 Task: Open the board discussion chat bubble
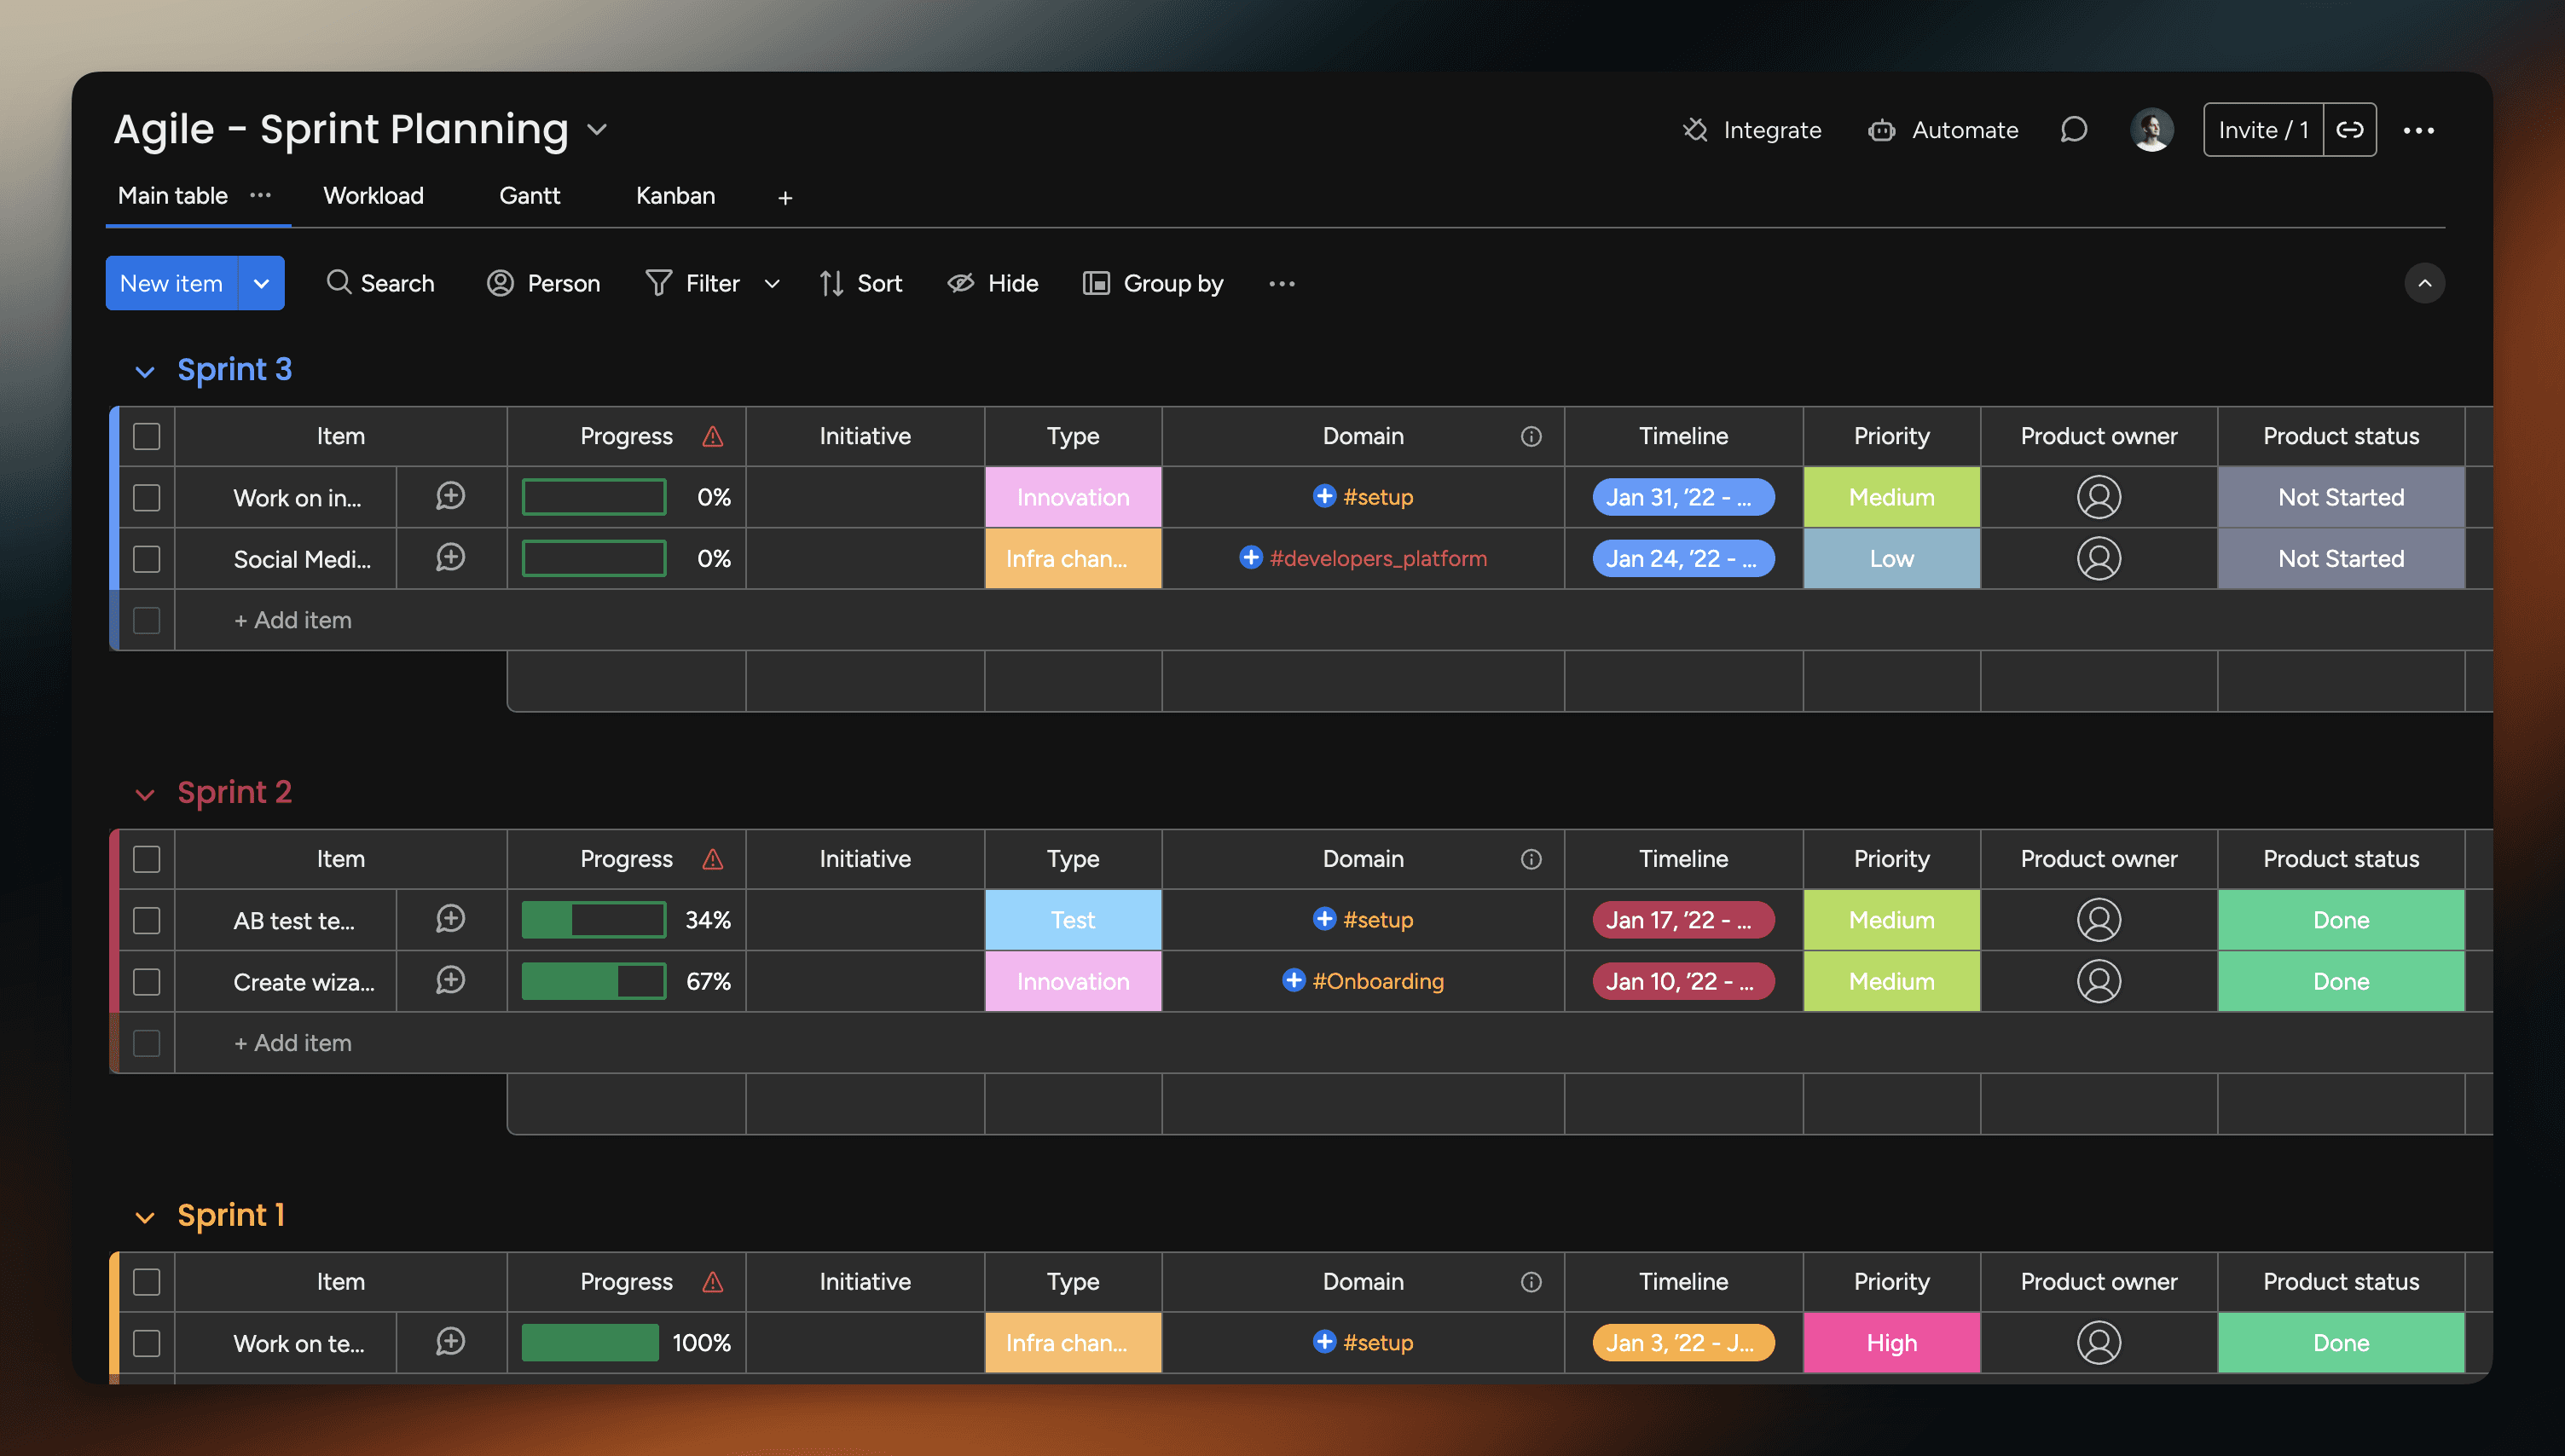(x=2074, y=130)
